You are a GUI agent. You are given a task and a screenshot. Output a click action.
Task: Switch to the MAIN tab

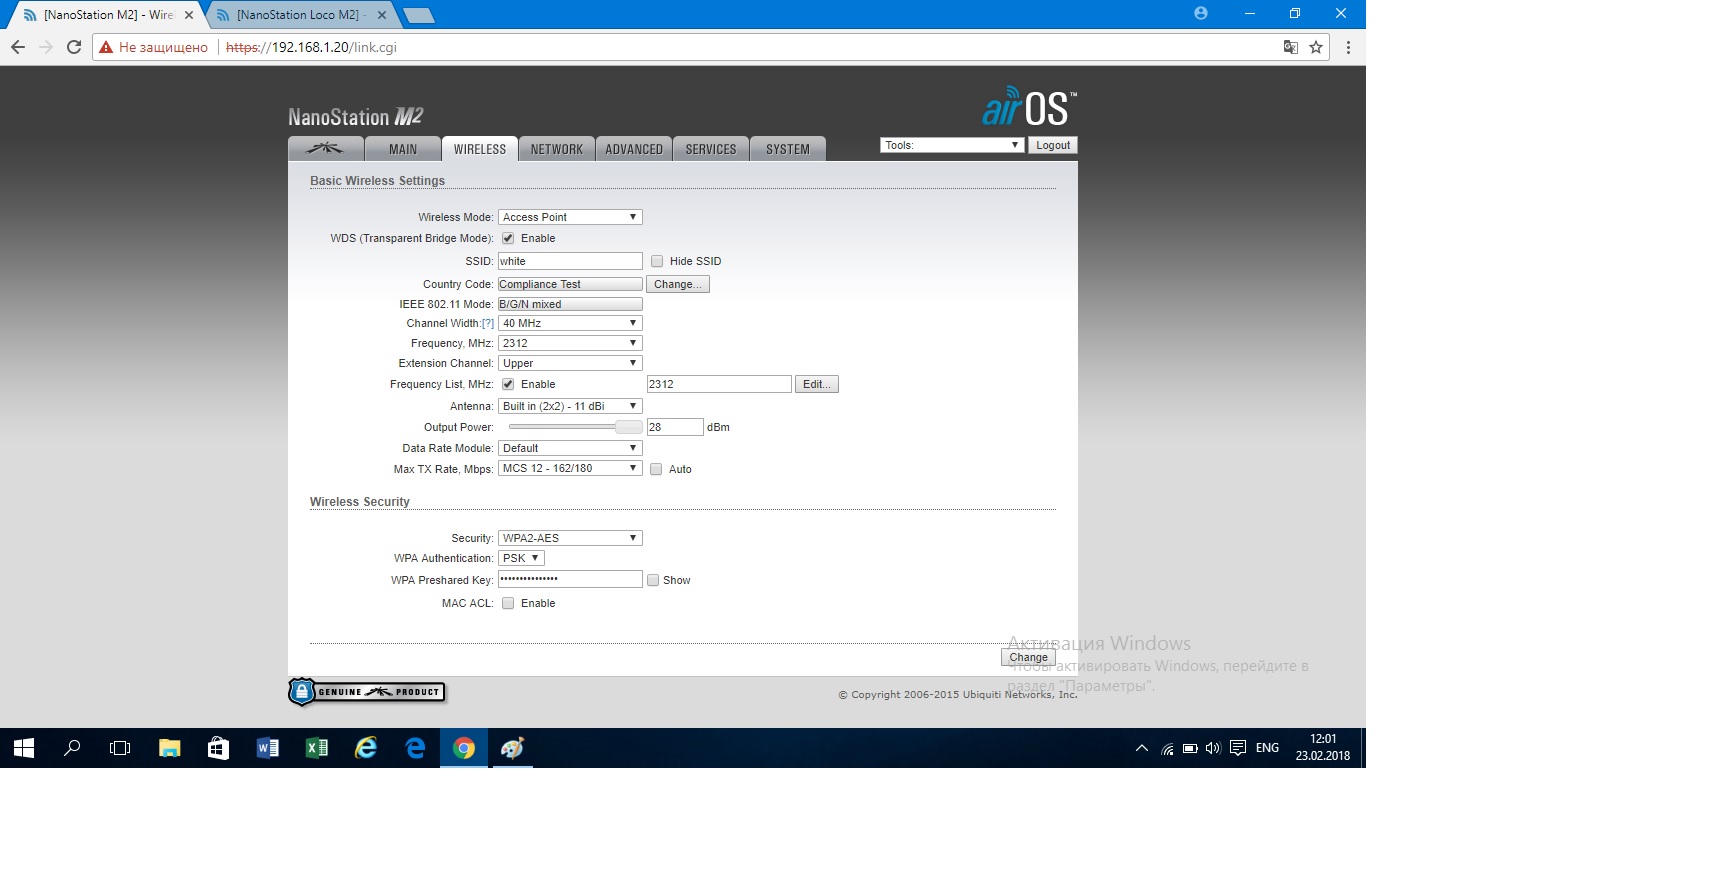[x=403, y=149]
